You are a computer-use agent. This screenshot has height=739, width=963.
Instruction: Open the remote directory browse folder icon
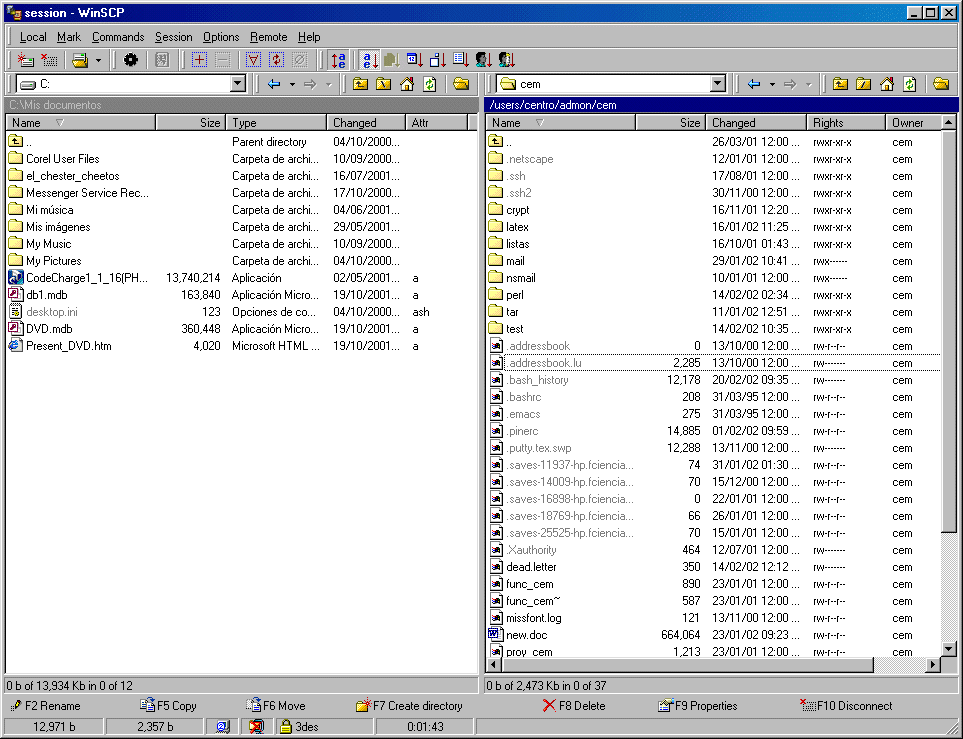(x=941, y=84)
